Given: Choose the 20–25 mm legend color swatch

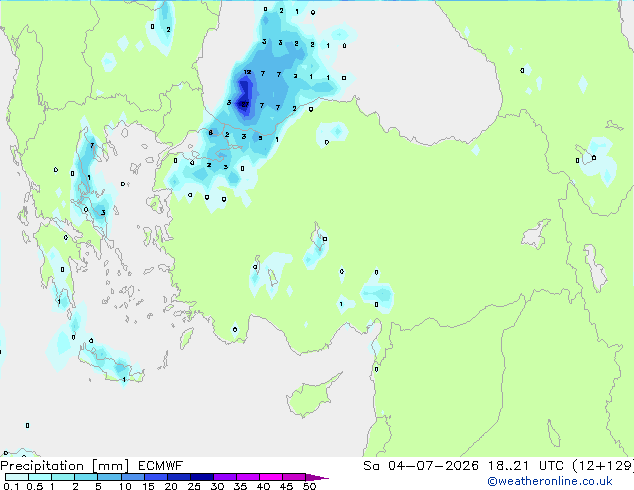Looking at the screenshot, I should click(x=179, y=477).
